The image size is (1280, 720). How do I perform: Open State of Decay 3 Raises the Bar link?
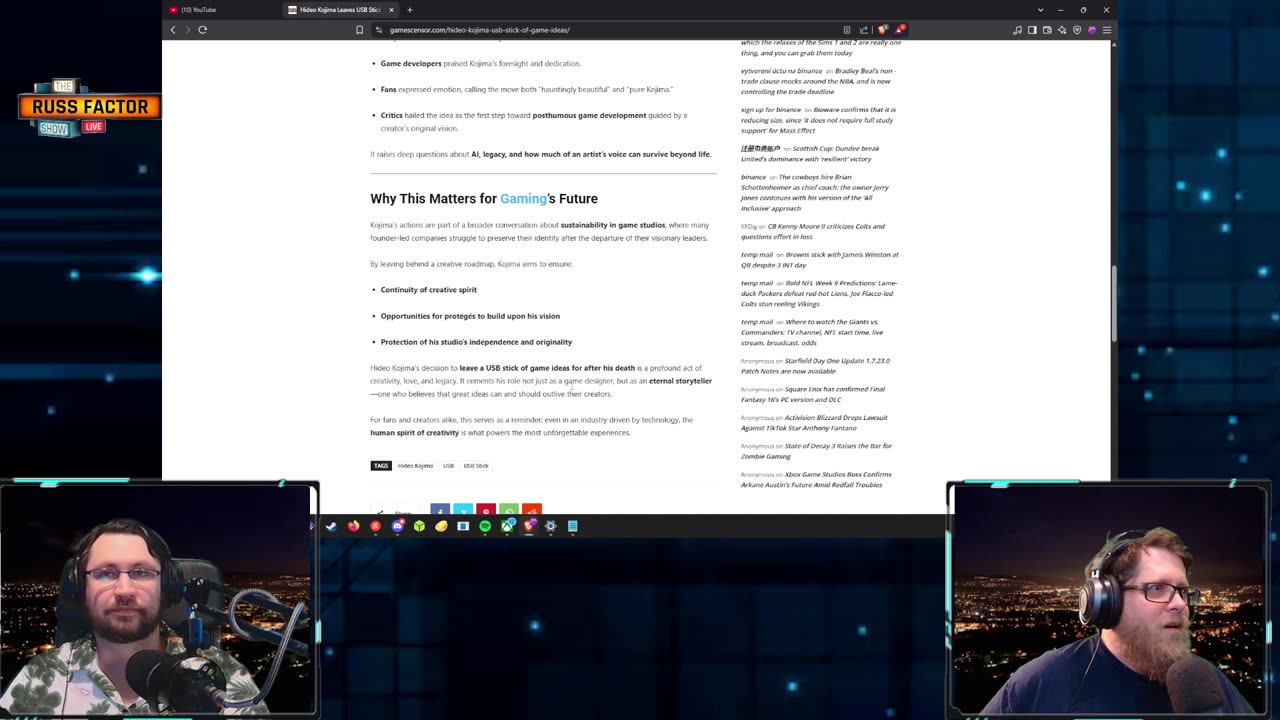point(817,451)
